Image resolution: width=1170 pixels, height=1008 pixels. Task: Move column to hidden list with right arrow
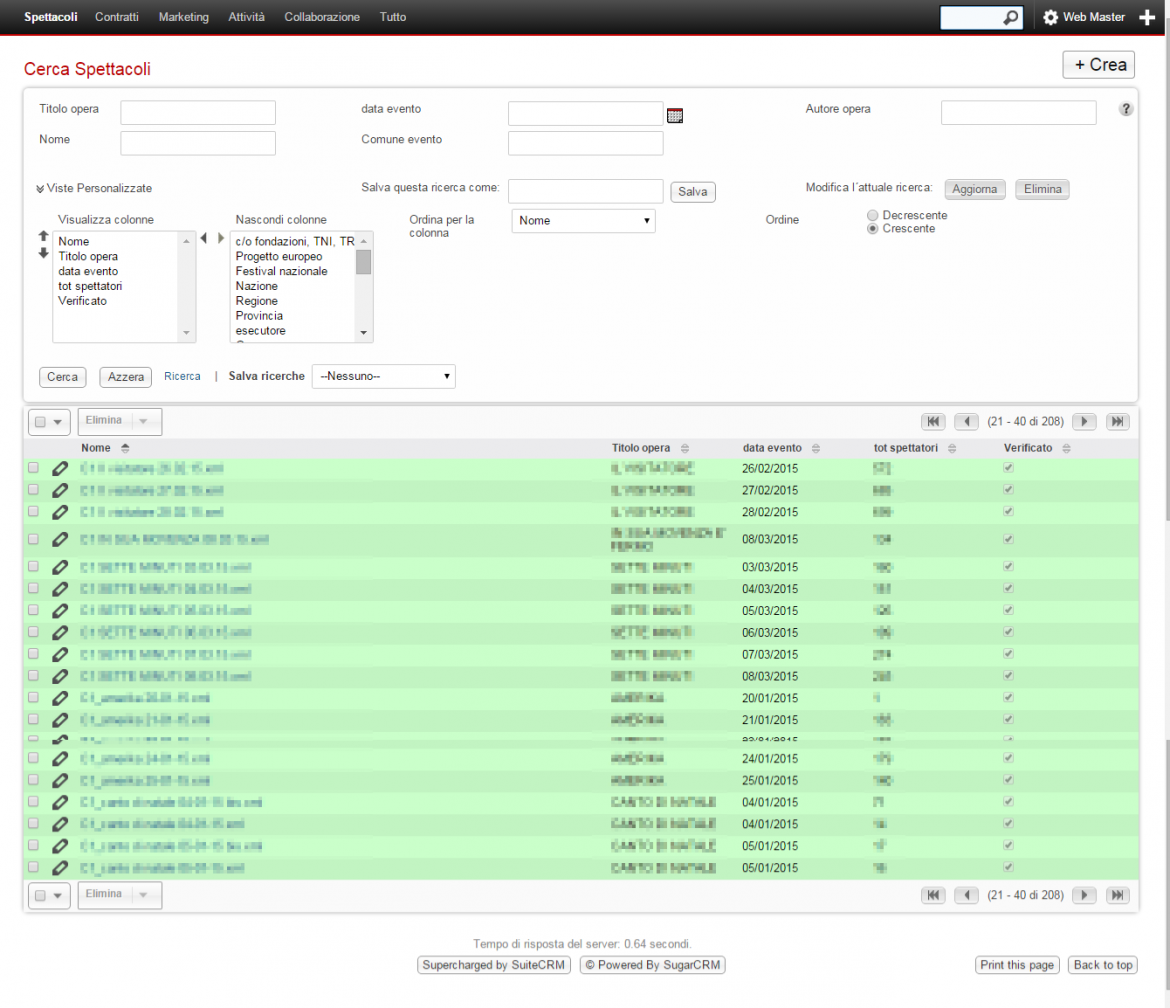point(220,238)
